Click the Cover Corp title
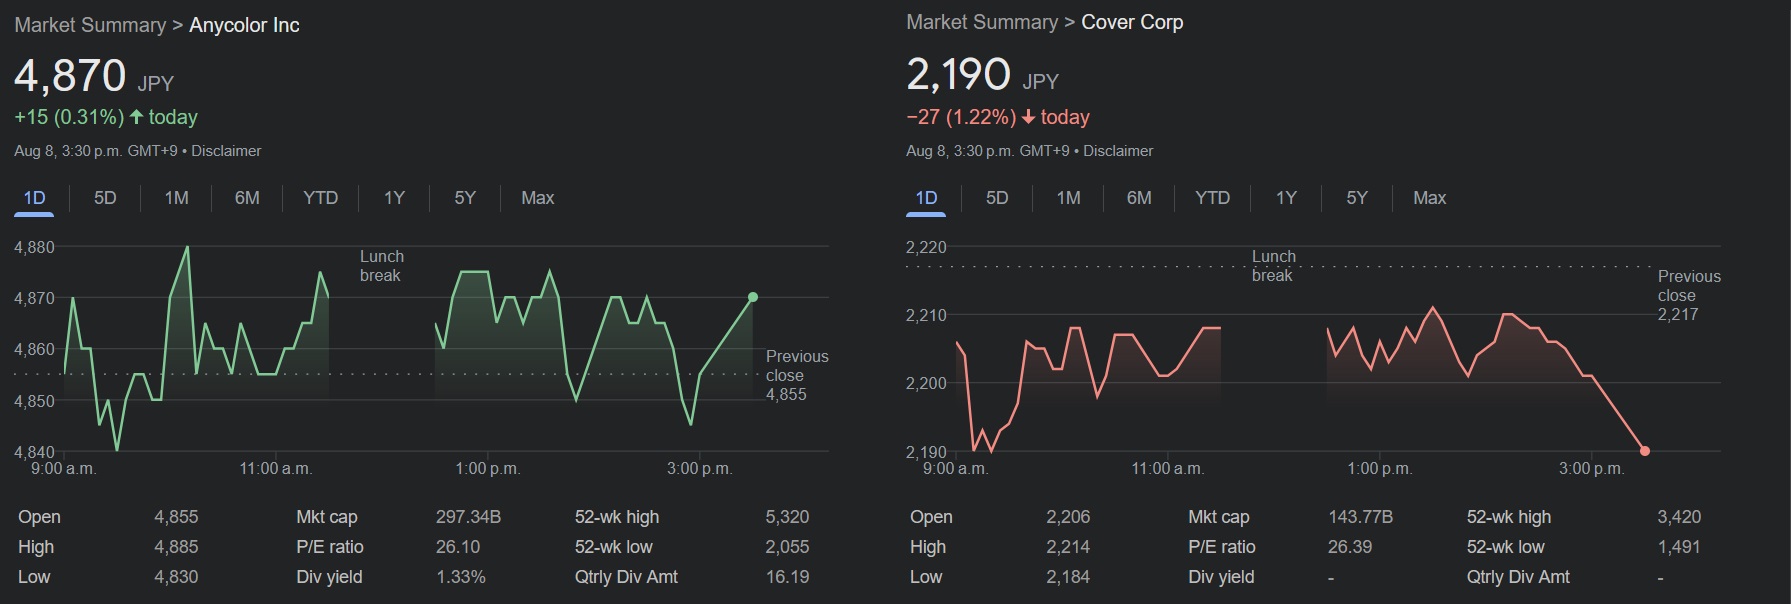1791x604 pixels. (1132, 22)
